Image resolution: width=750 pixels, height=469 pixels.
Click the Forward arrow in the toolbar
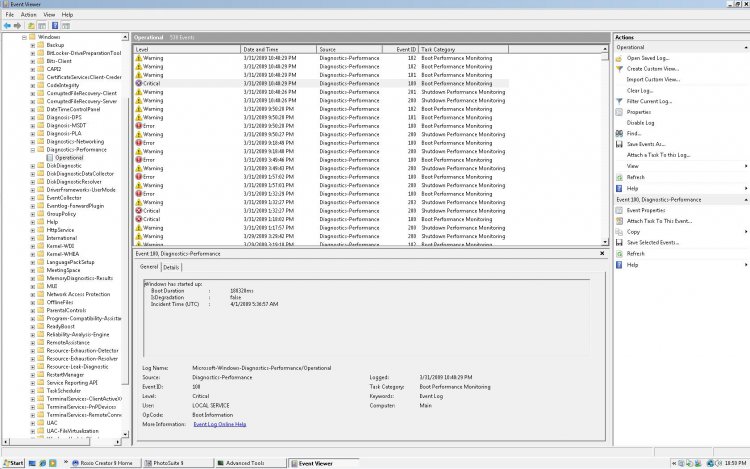(x=18, y=25)
